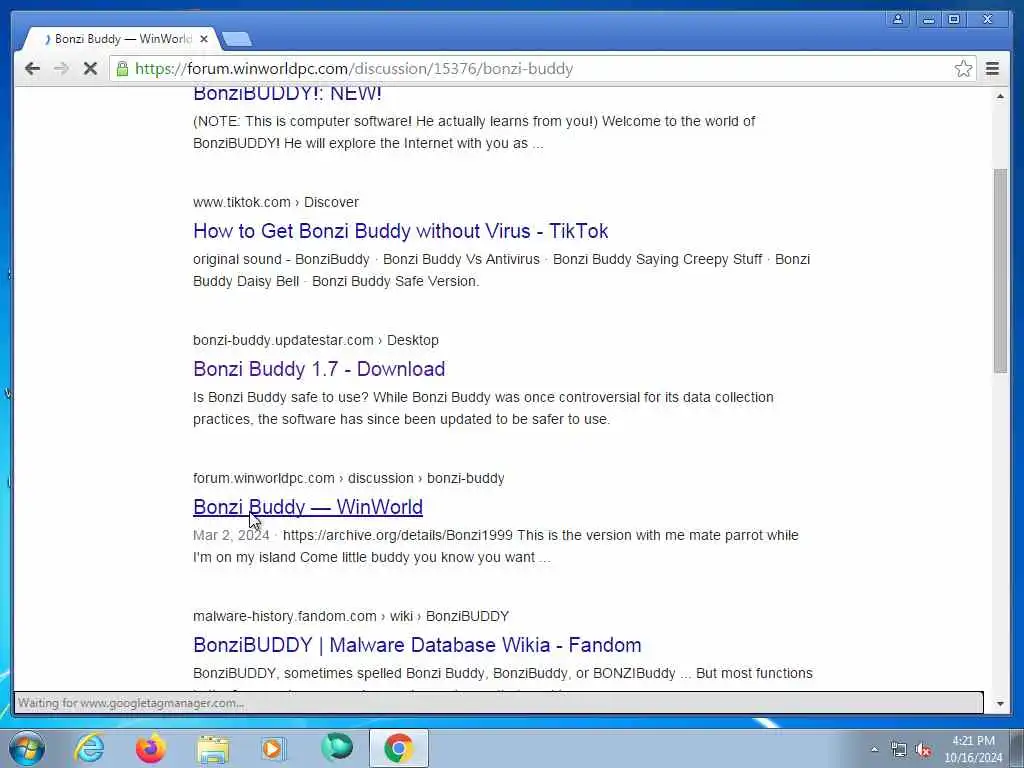Image resolution: width=1024 pixels, height=768 pixels.
Task: Launch Firefox from the taskbar
Action: 150,748
